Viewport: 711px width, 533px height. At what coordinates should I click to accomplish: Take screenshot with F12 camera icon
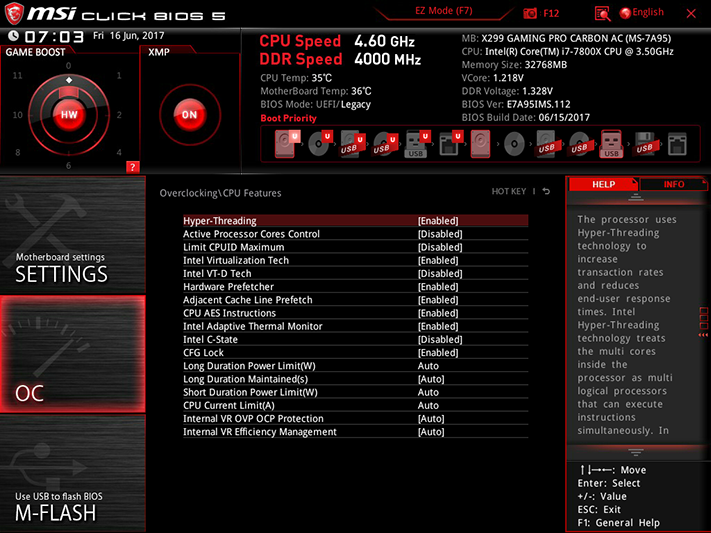[530, 13]
